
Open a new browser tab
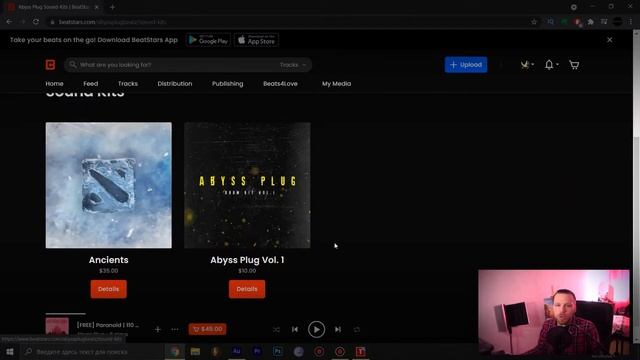tap(112, 7)
